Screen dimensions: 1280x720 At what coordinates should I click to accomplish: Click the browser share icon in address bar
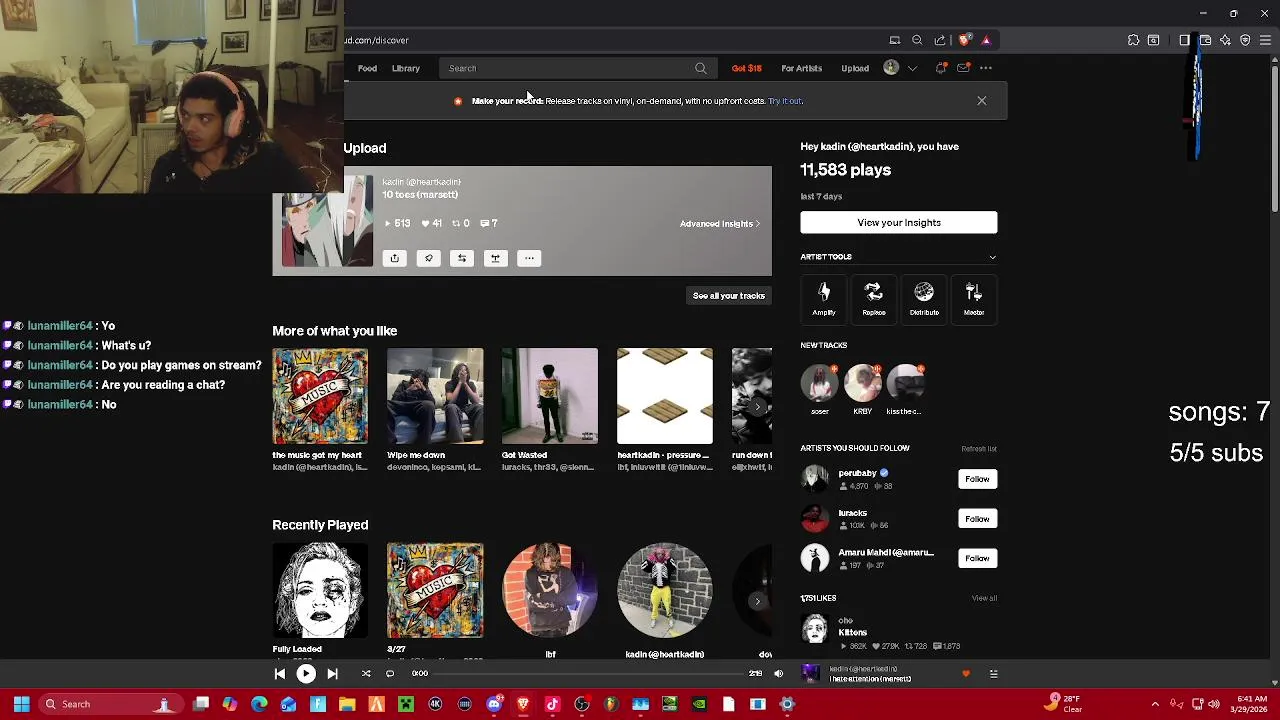coord(940,40)
